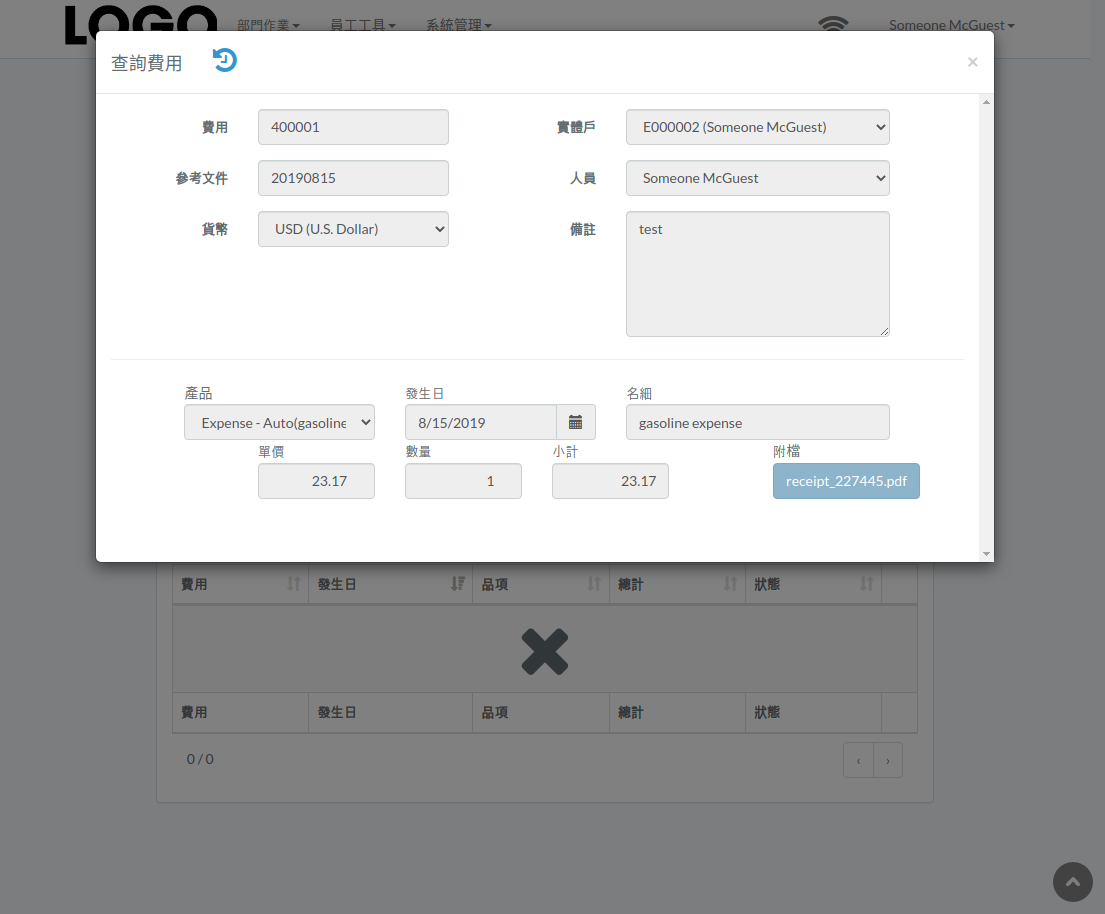Open the 人員 dropdown showing Someone McGuest
Screen dimensions: 1105x914
click(x=758, y=178)
